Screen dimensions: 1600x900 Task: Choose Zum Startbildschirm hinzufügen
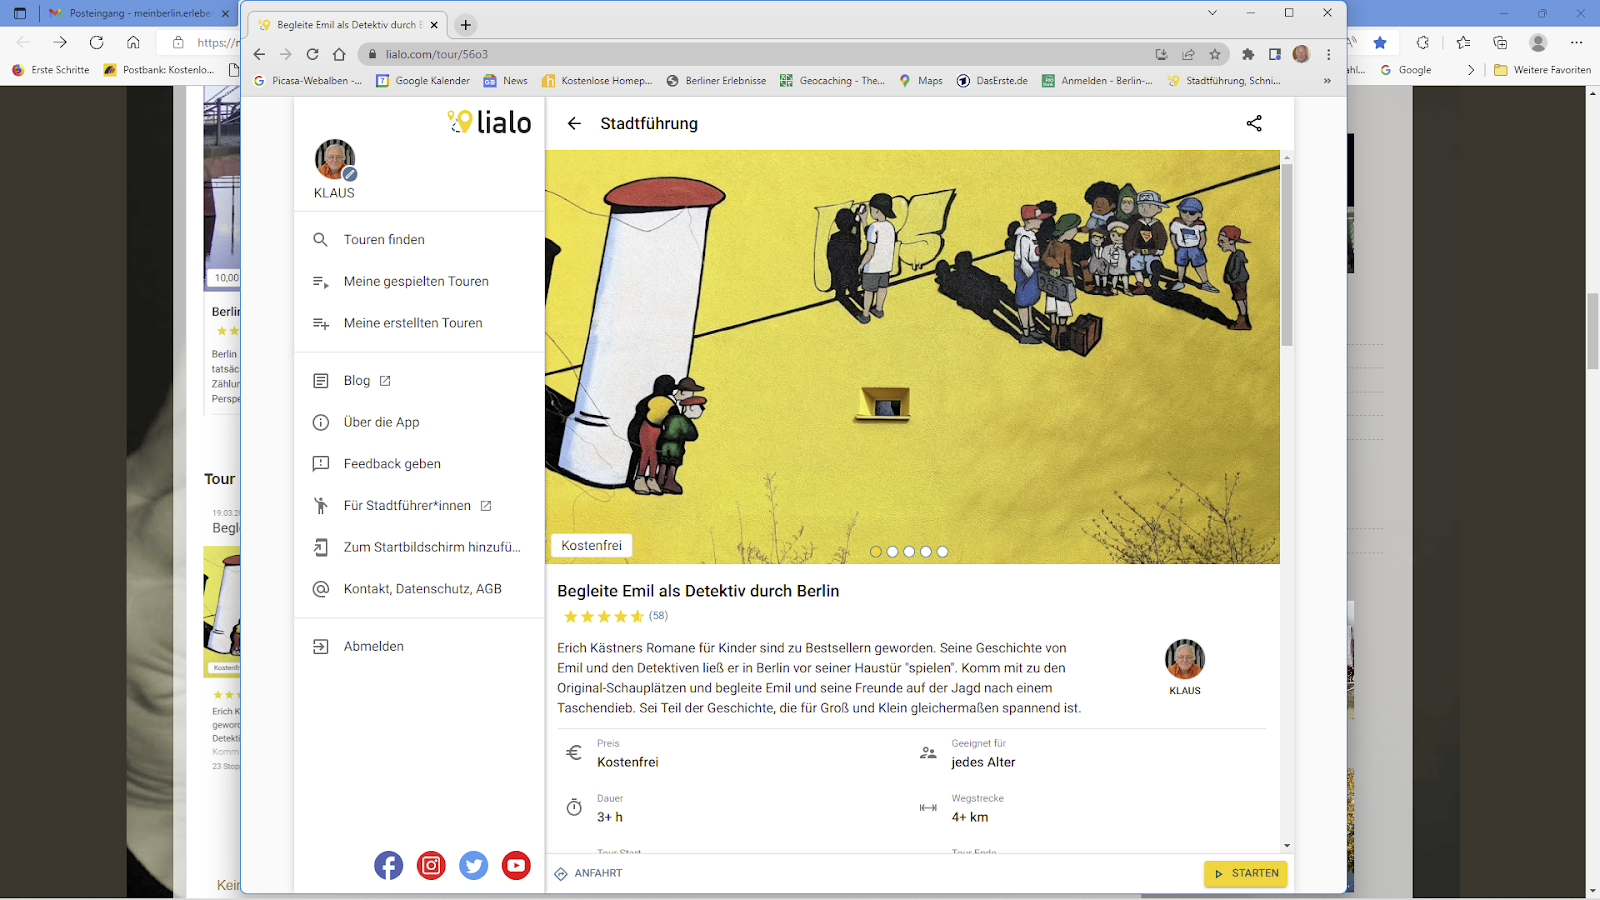[x=419, y=547]
